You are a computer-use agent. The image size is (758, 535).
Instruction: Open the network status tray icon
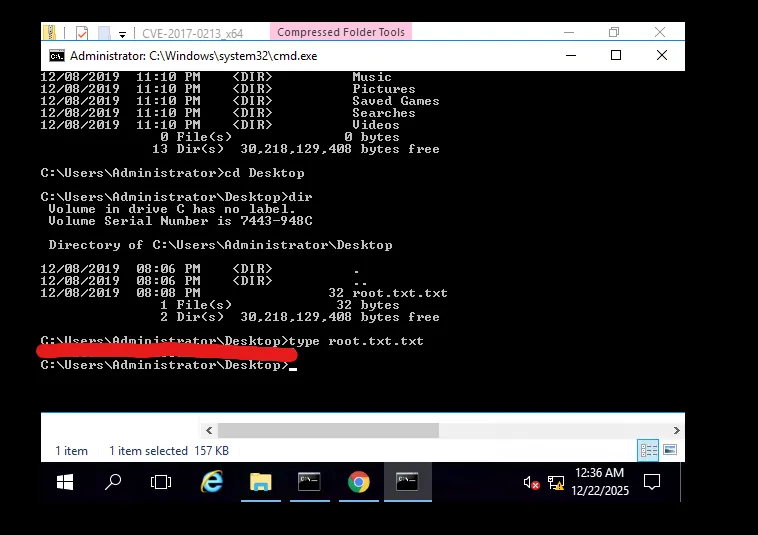[x=555, y=483]
